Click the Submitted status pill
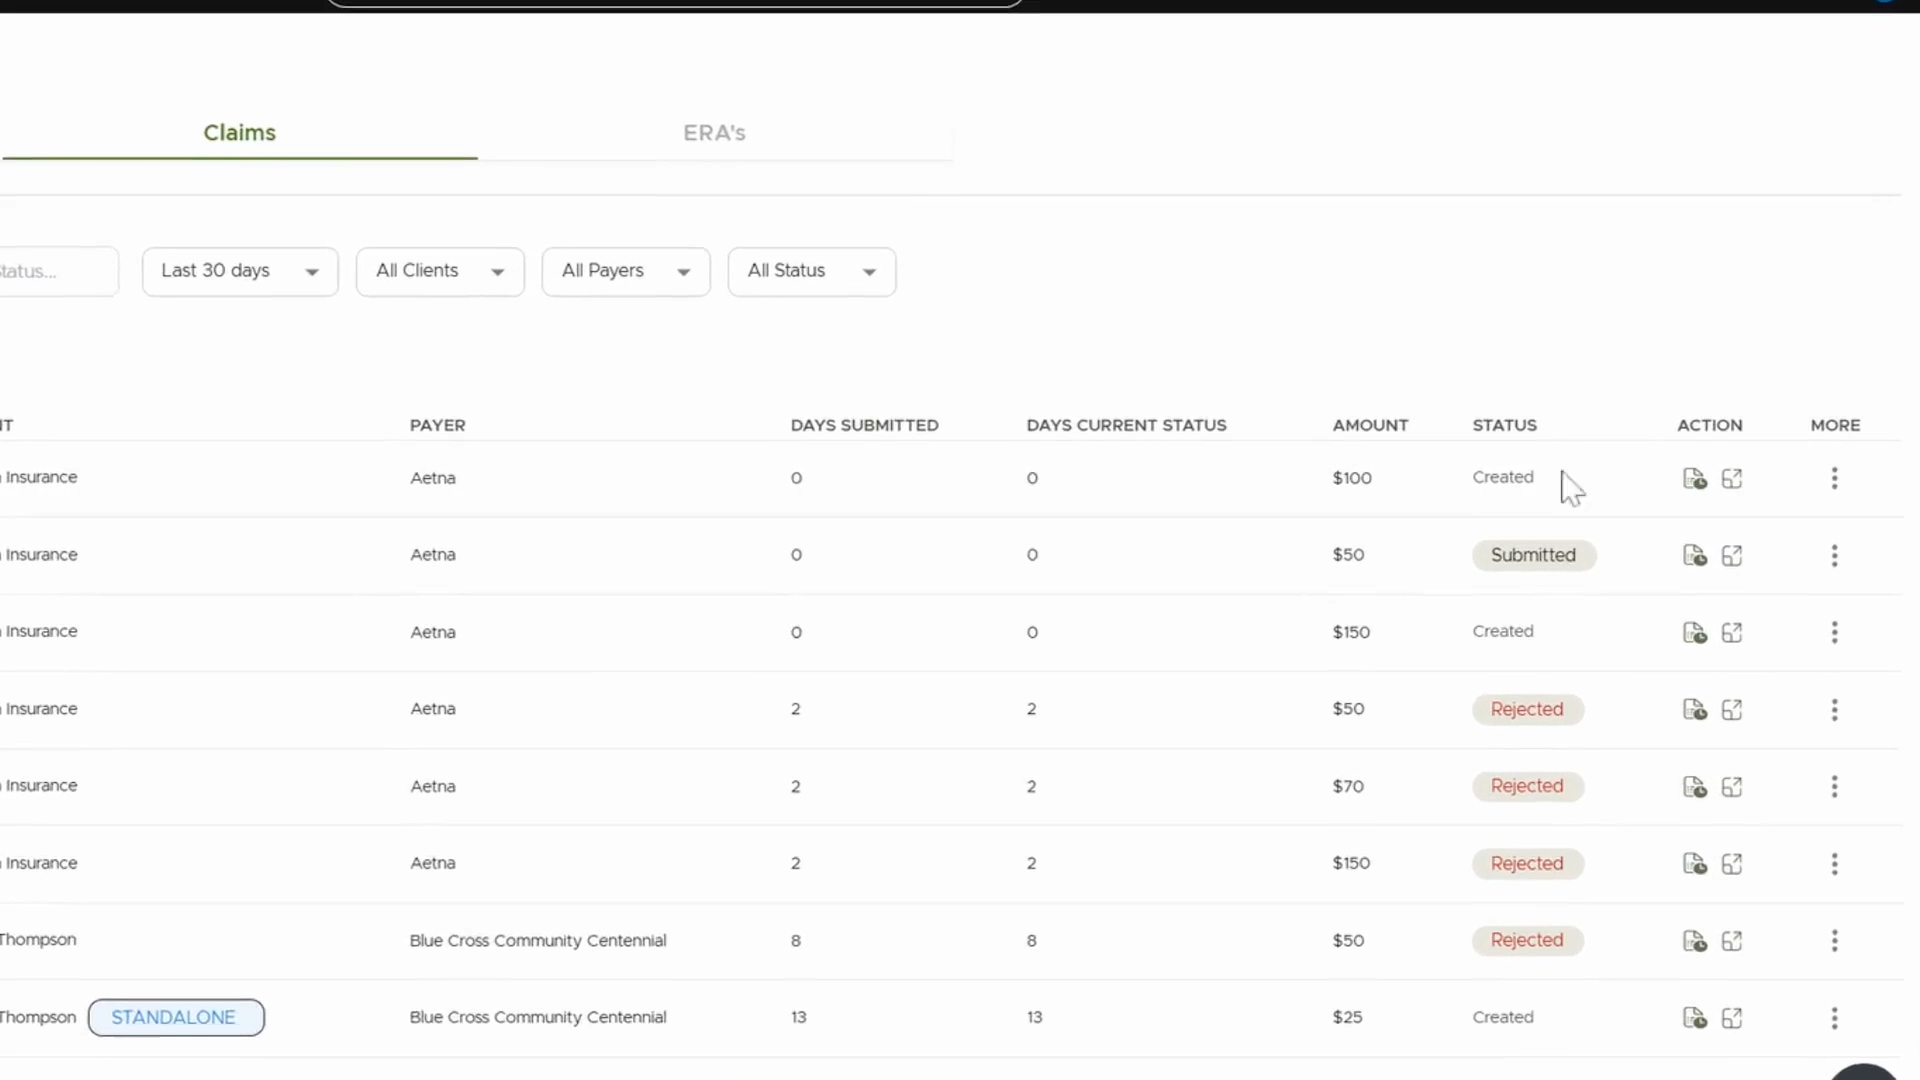The width and height of the screenshot is (1920, 1080). (x=1533, y=556)
